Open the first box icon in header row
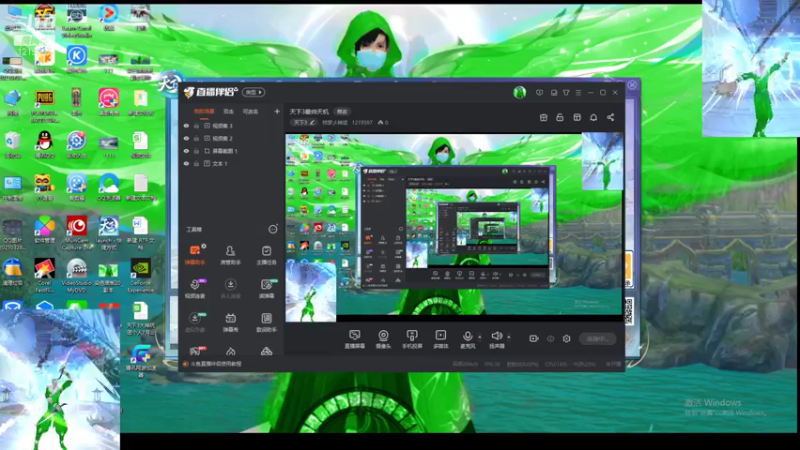Image resolution: width=800 pixels, height=450 pixels. (x=543, y=117)
